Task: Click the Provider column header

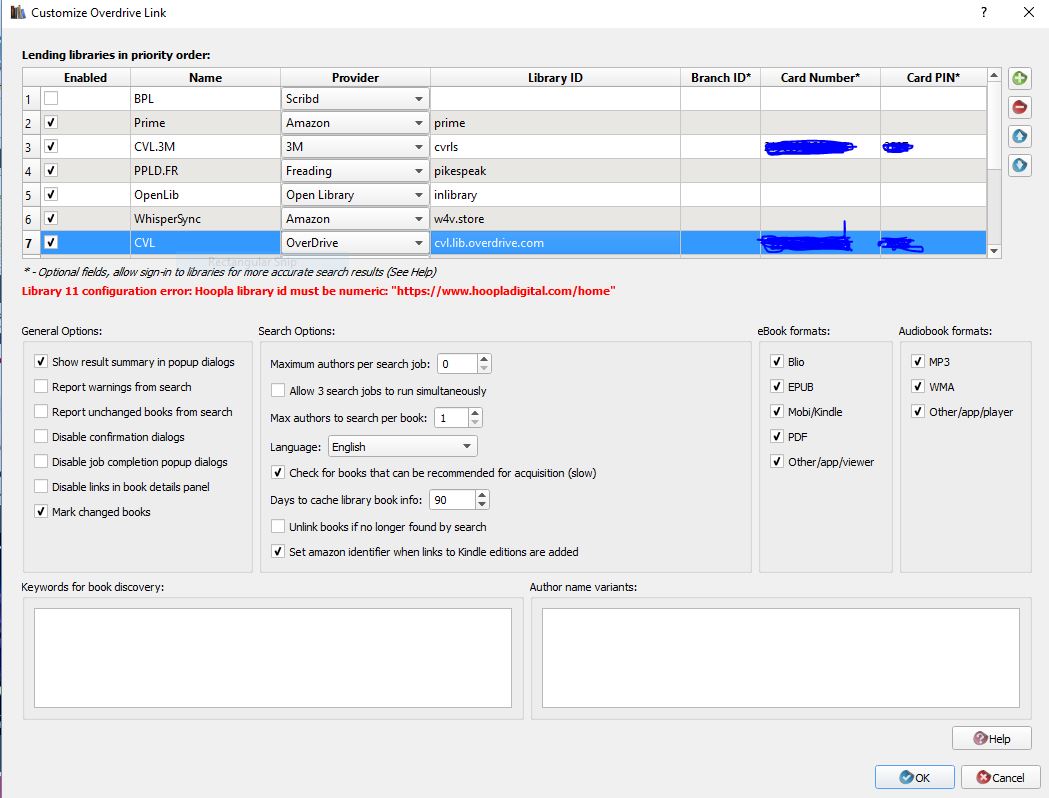Action: point(355,78)
